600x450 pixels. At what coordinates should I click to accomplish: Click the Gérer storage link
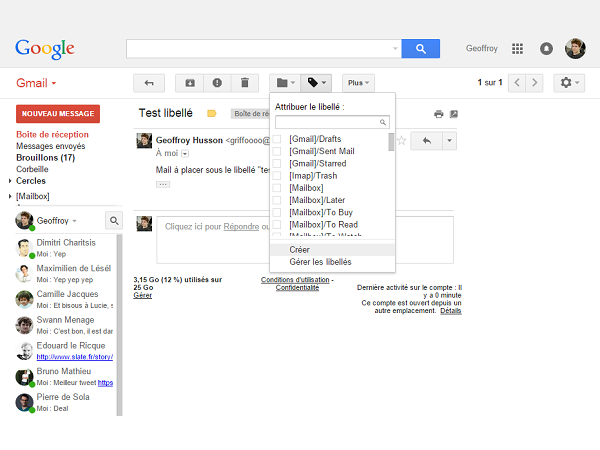pos(143,295)
